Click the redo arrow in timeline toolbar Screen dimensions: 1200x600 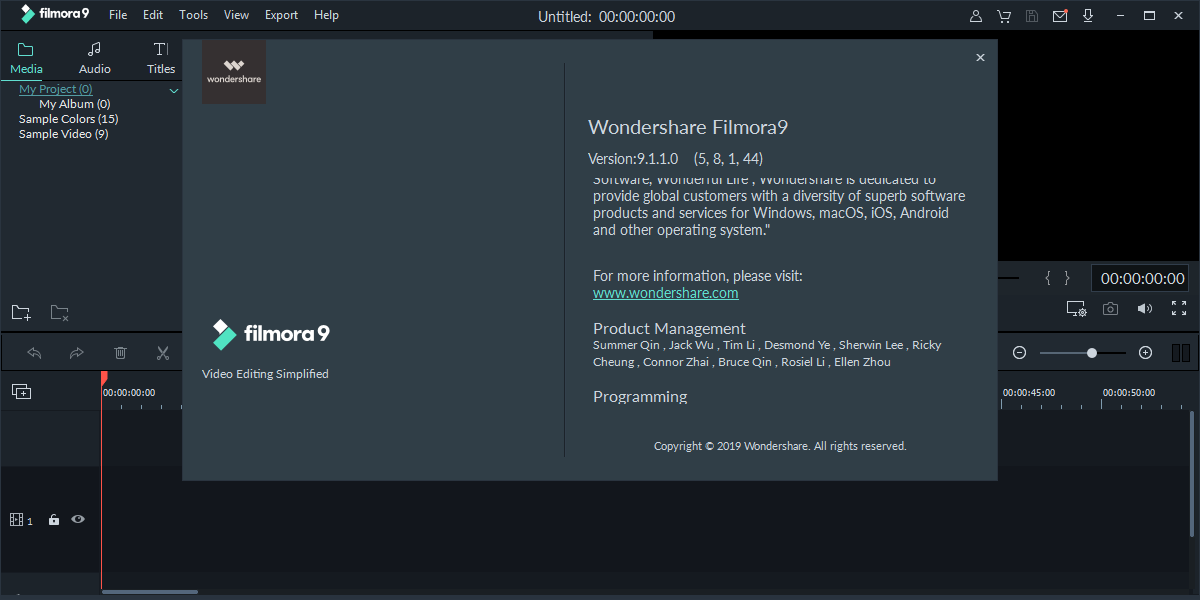tap(77, 353)
